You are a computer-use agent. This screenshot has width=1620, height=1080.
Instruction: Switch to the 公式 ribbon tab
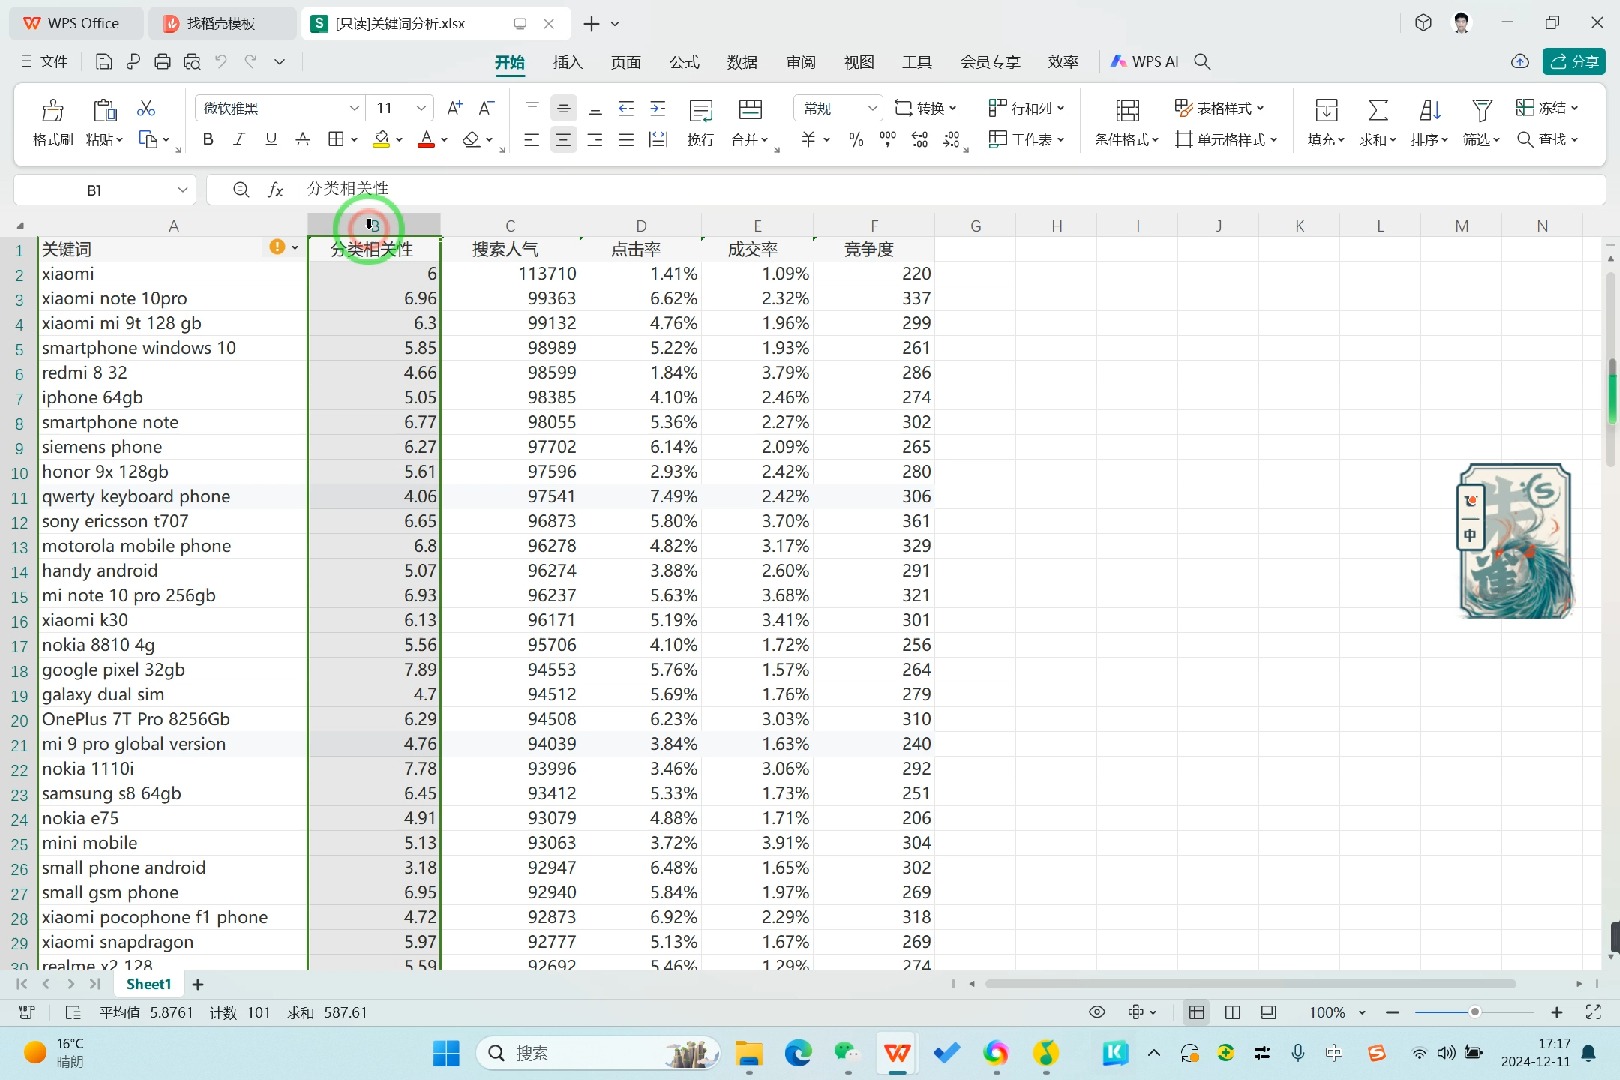tap(684, 62)
